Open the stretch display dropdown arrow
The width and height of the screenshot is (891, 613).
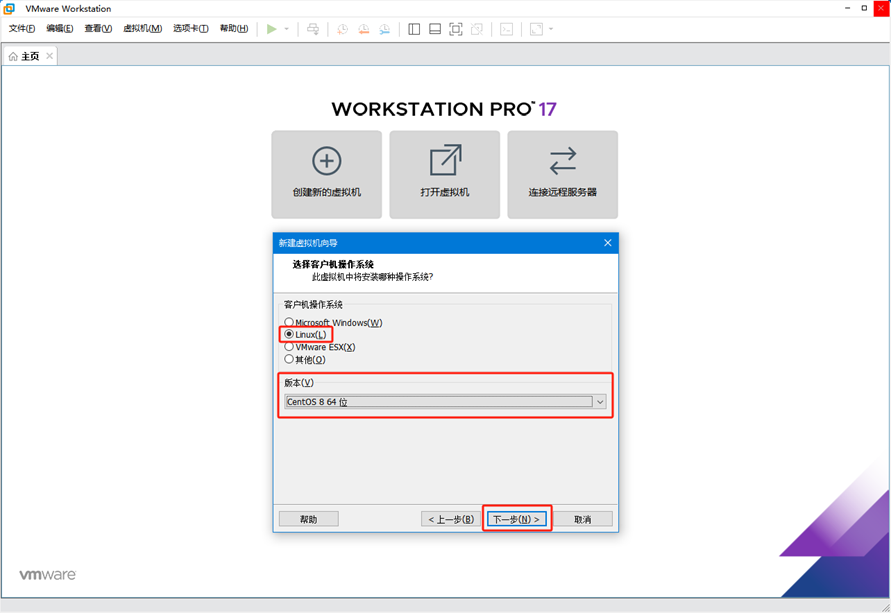click(x=551, y=29)
